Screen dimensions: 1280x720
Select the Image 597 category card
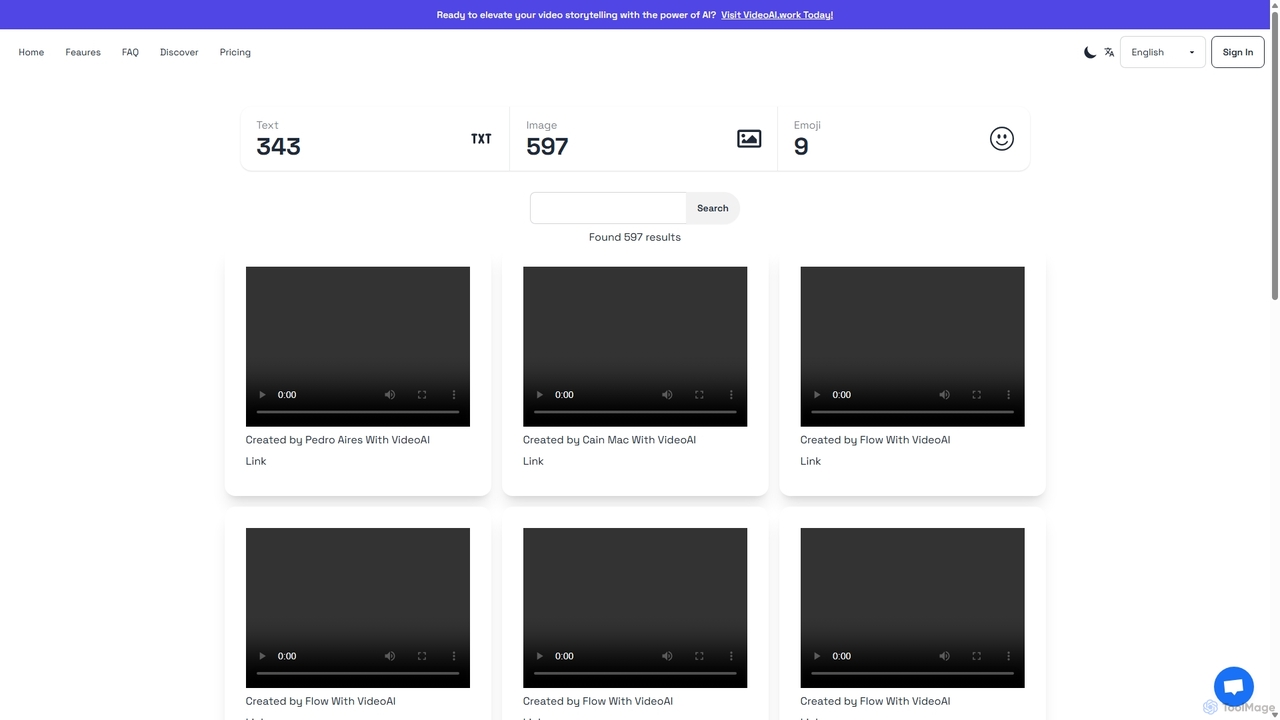pyautogui.click(x=643, y=139)
